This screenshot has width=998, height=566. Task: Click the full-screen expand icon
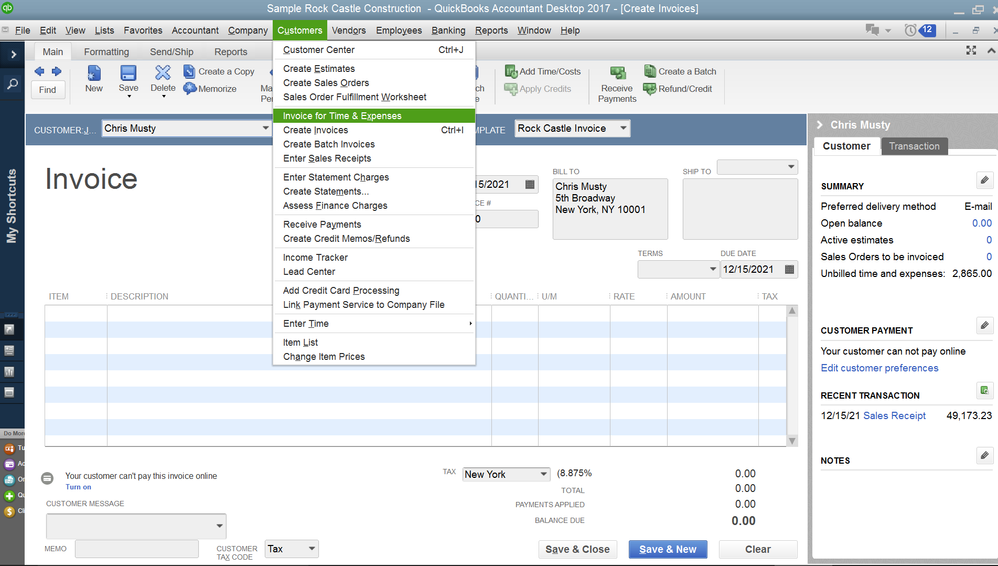pos(971,50)
